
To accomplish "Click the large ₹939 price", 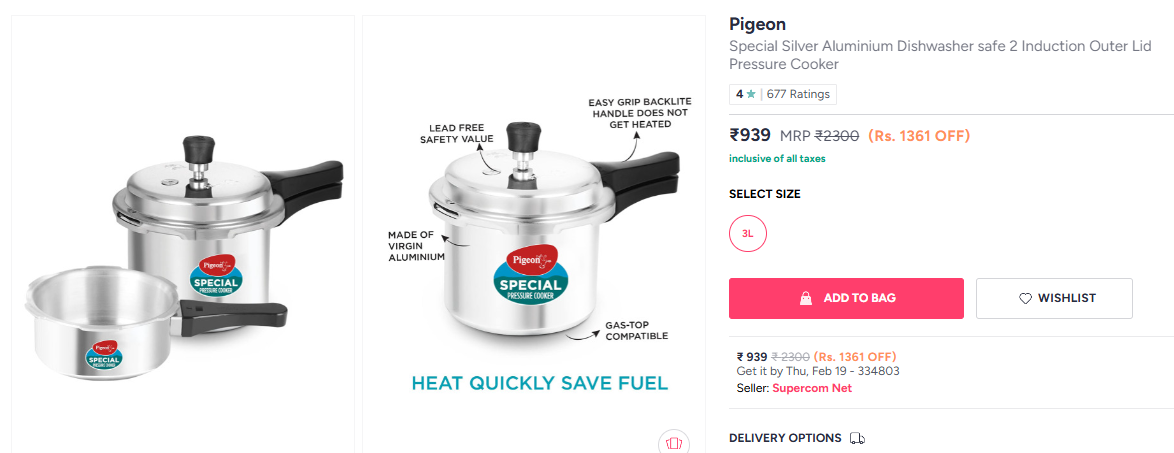I will click(750, 135).
